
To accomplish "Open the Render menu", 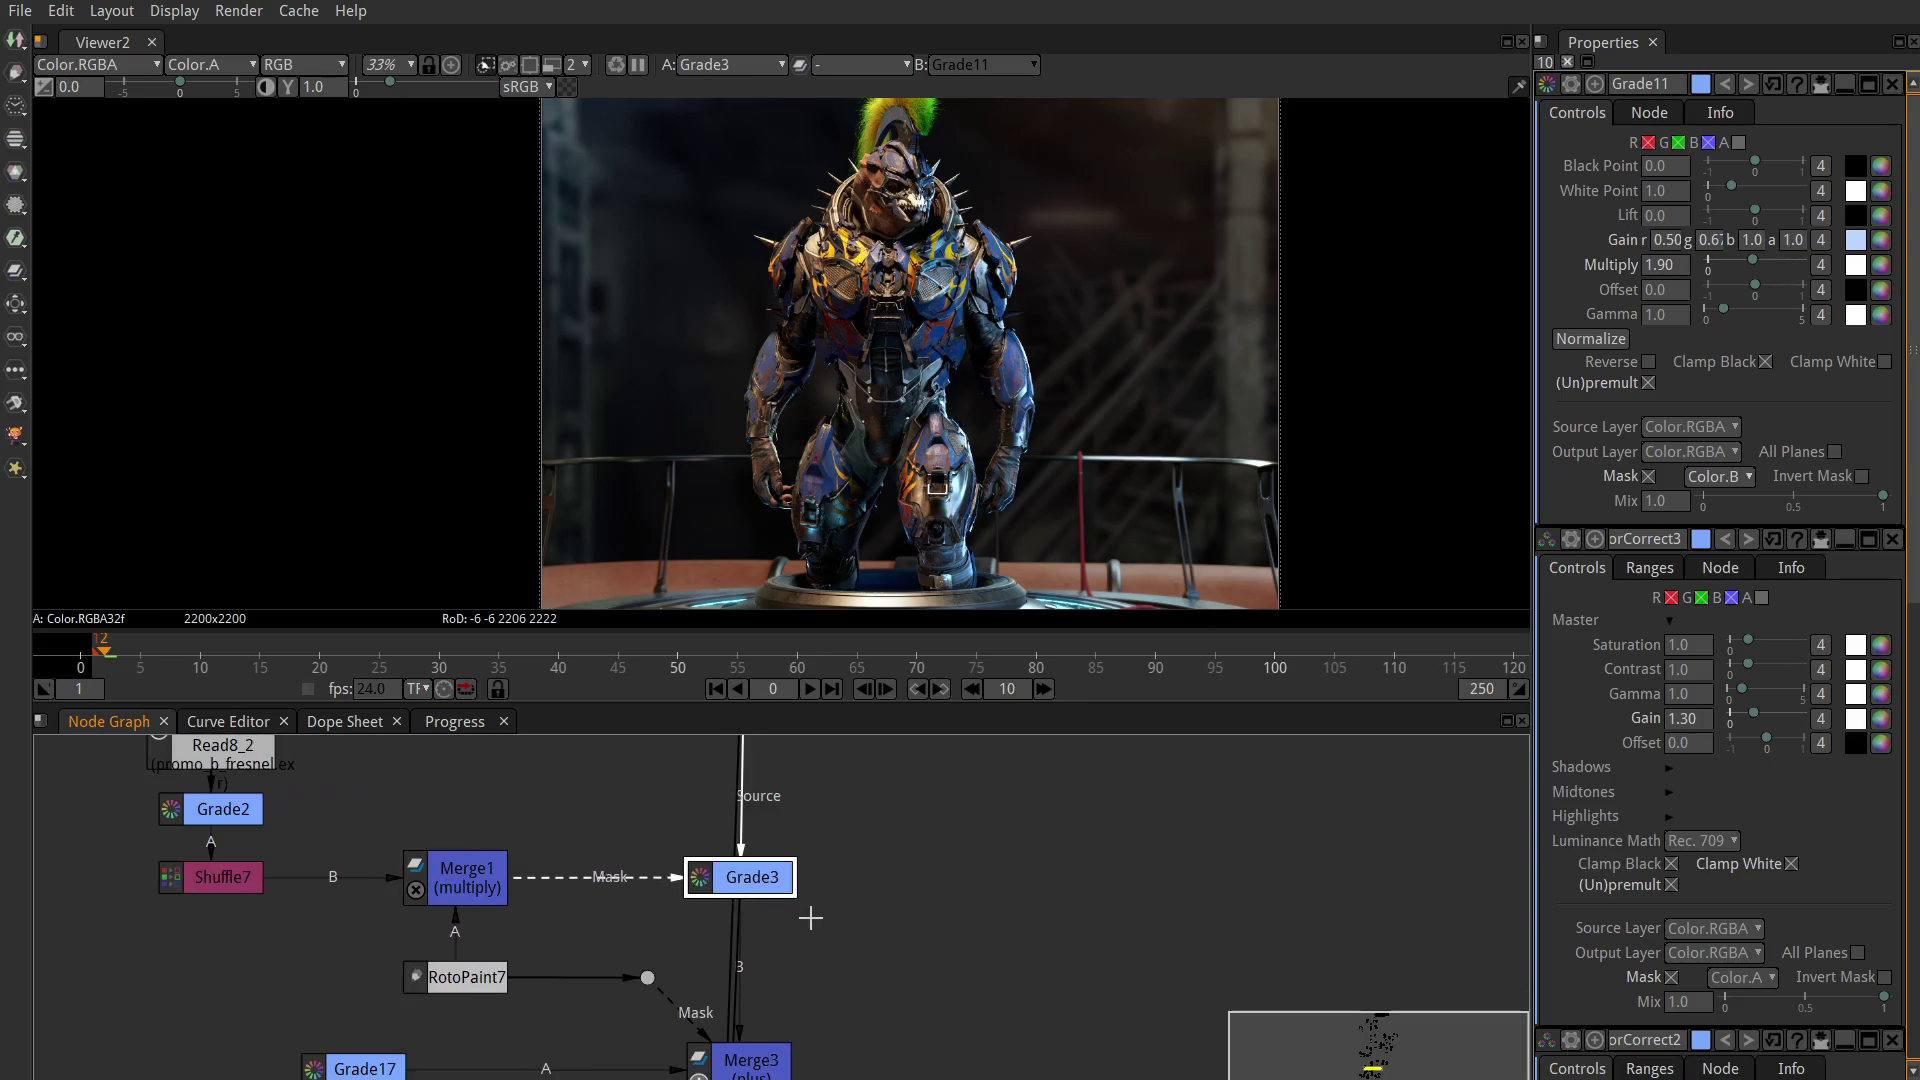I will tap(239, 11).
